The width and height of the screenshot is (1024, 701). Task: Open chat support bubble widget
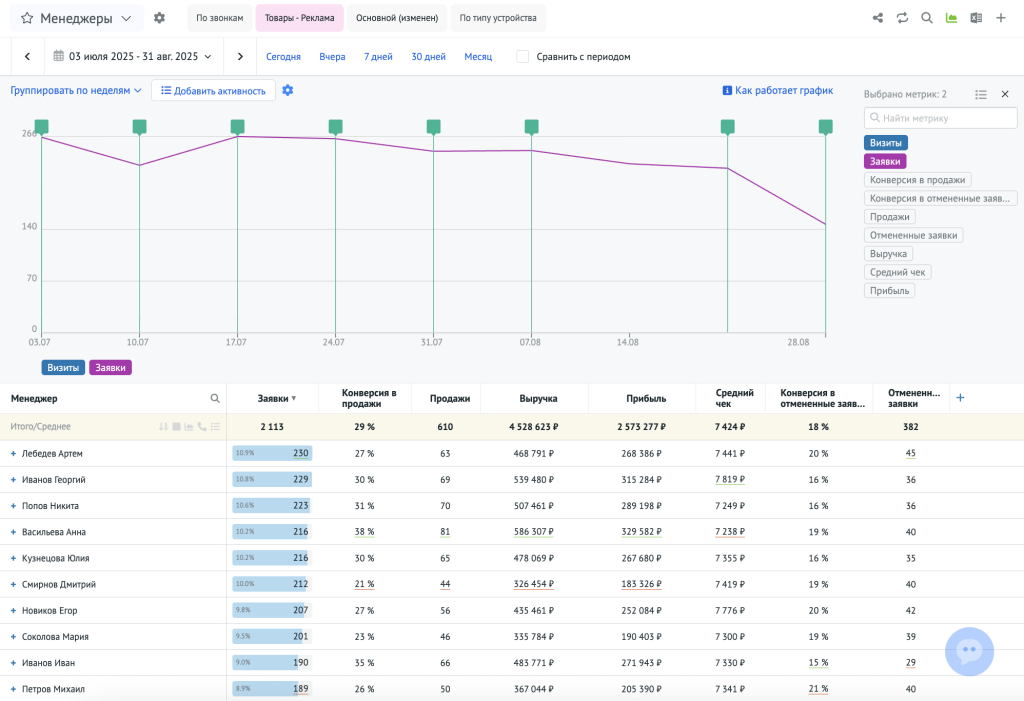969,651
